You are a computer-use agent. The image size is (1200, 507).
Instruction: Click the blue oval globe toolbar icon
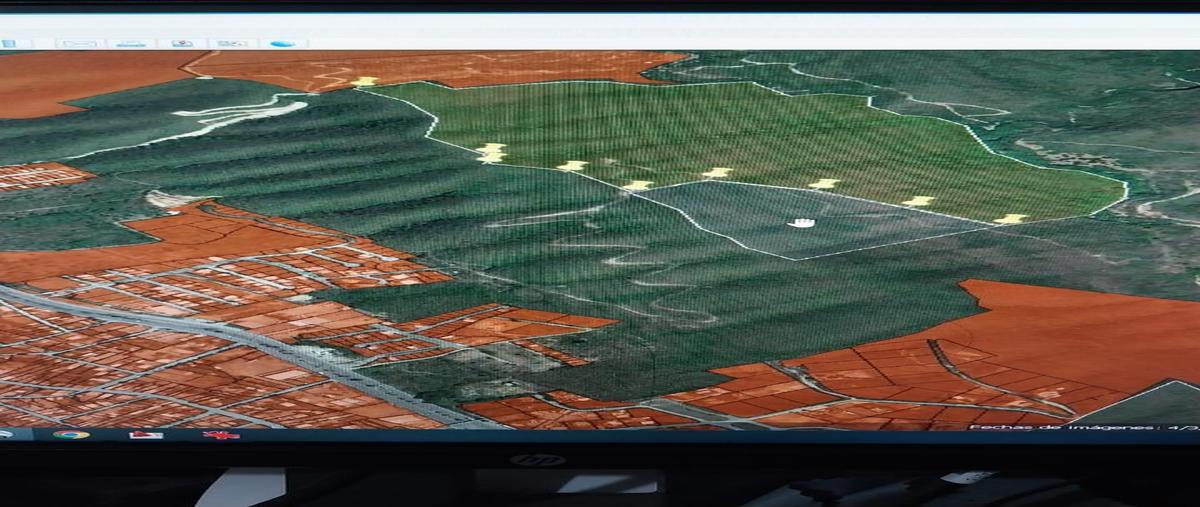pos(283,44)
